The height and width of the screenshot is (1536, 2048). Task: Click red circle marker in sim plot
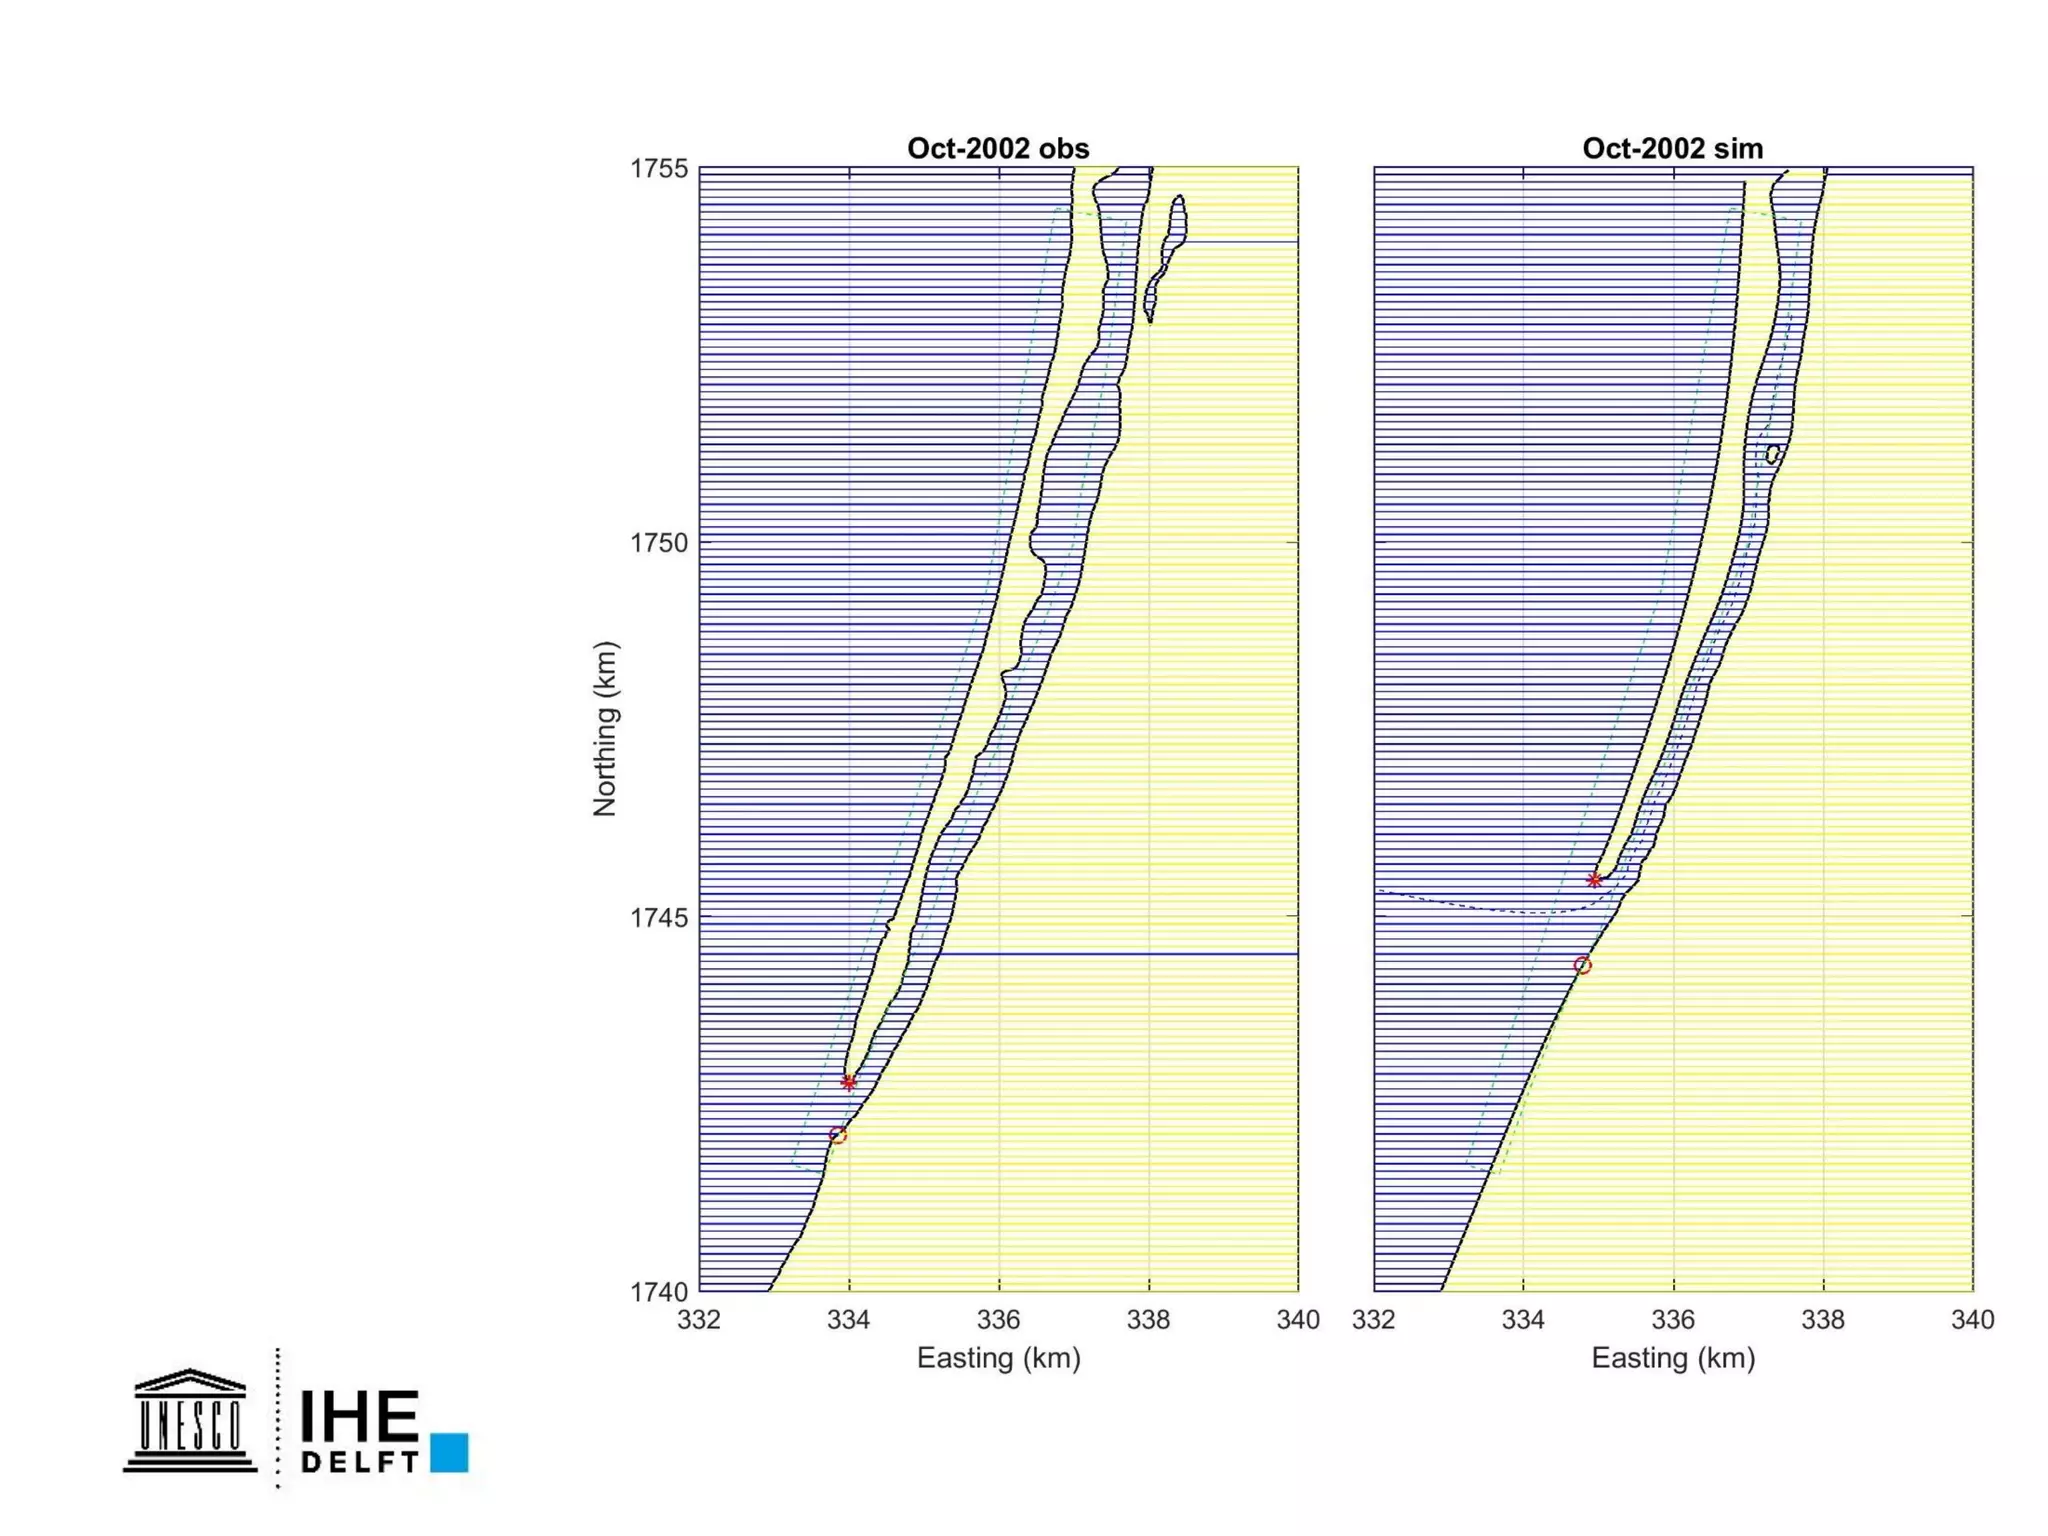(x=1582, y=965)
